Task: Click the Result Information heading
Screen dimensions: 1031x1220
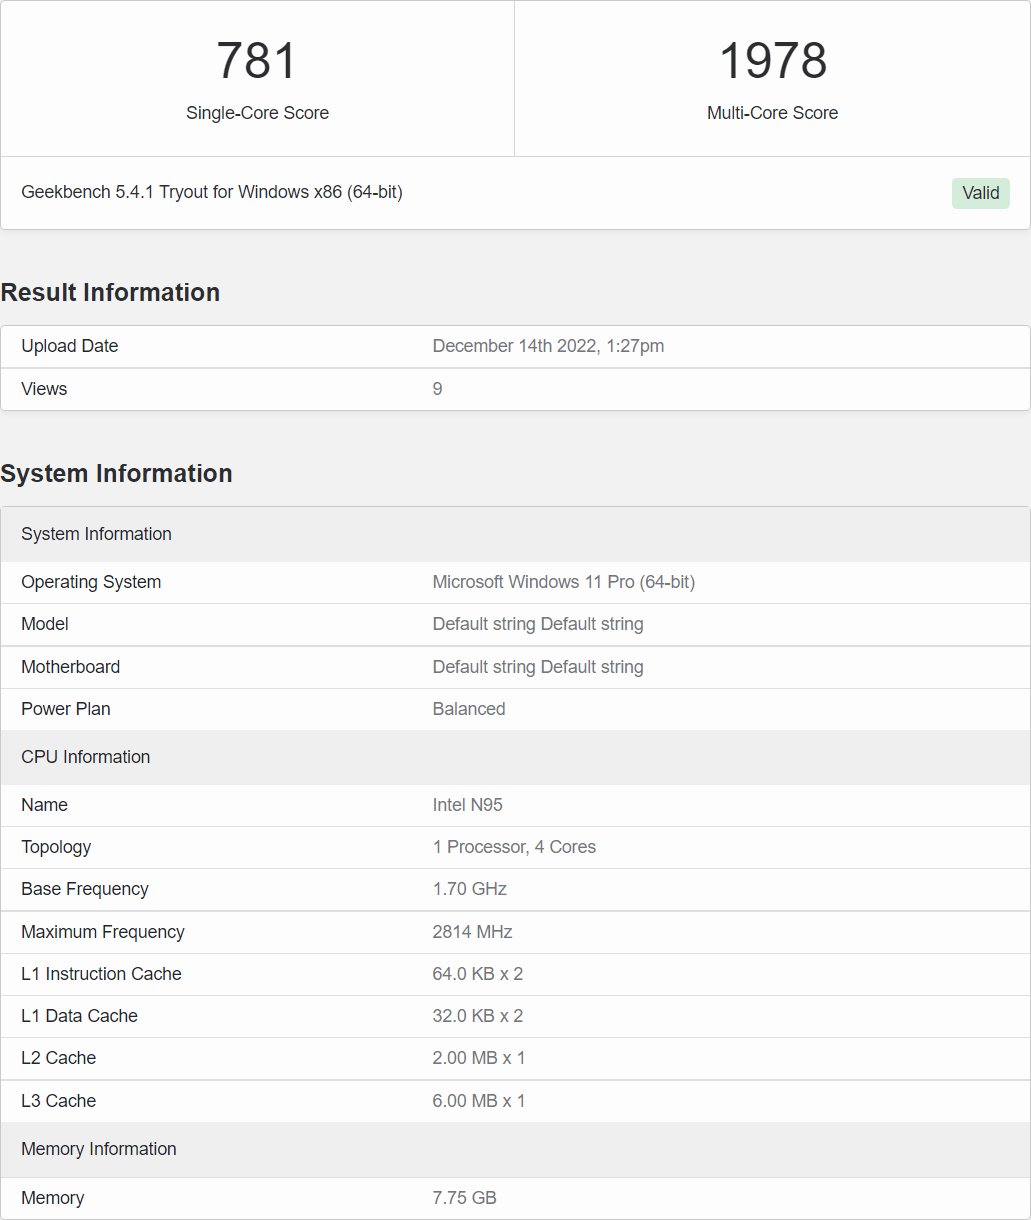Action: click(x=110, y=292)
